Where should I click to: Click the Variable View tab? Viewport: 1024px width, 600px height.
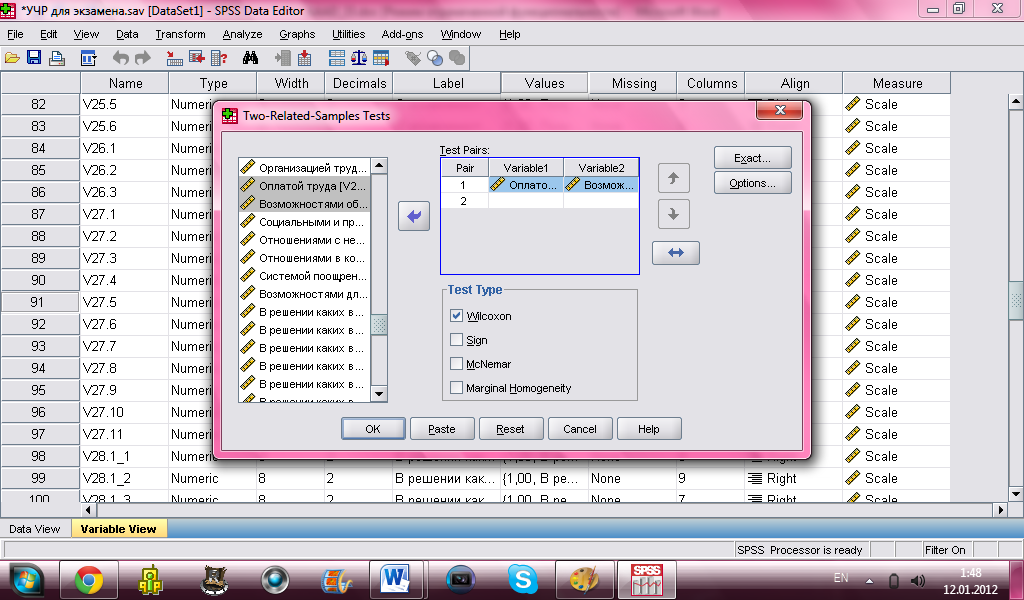point(118,529)
